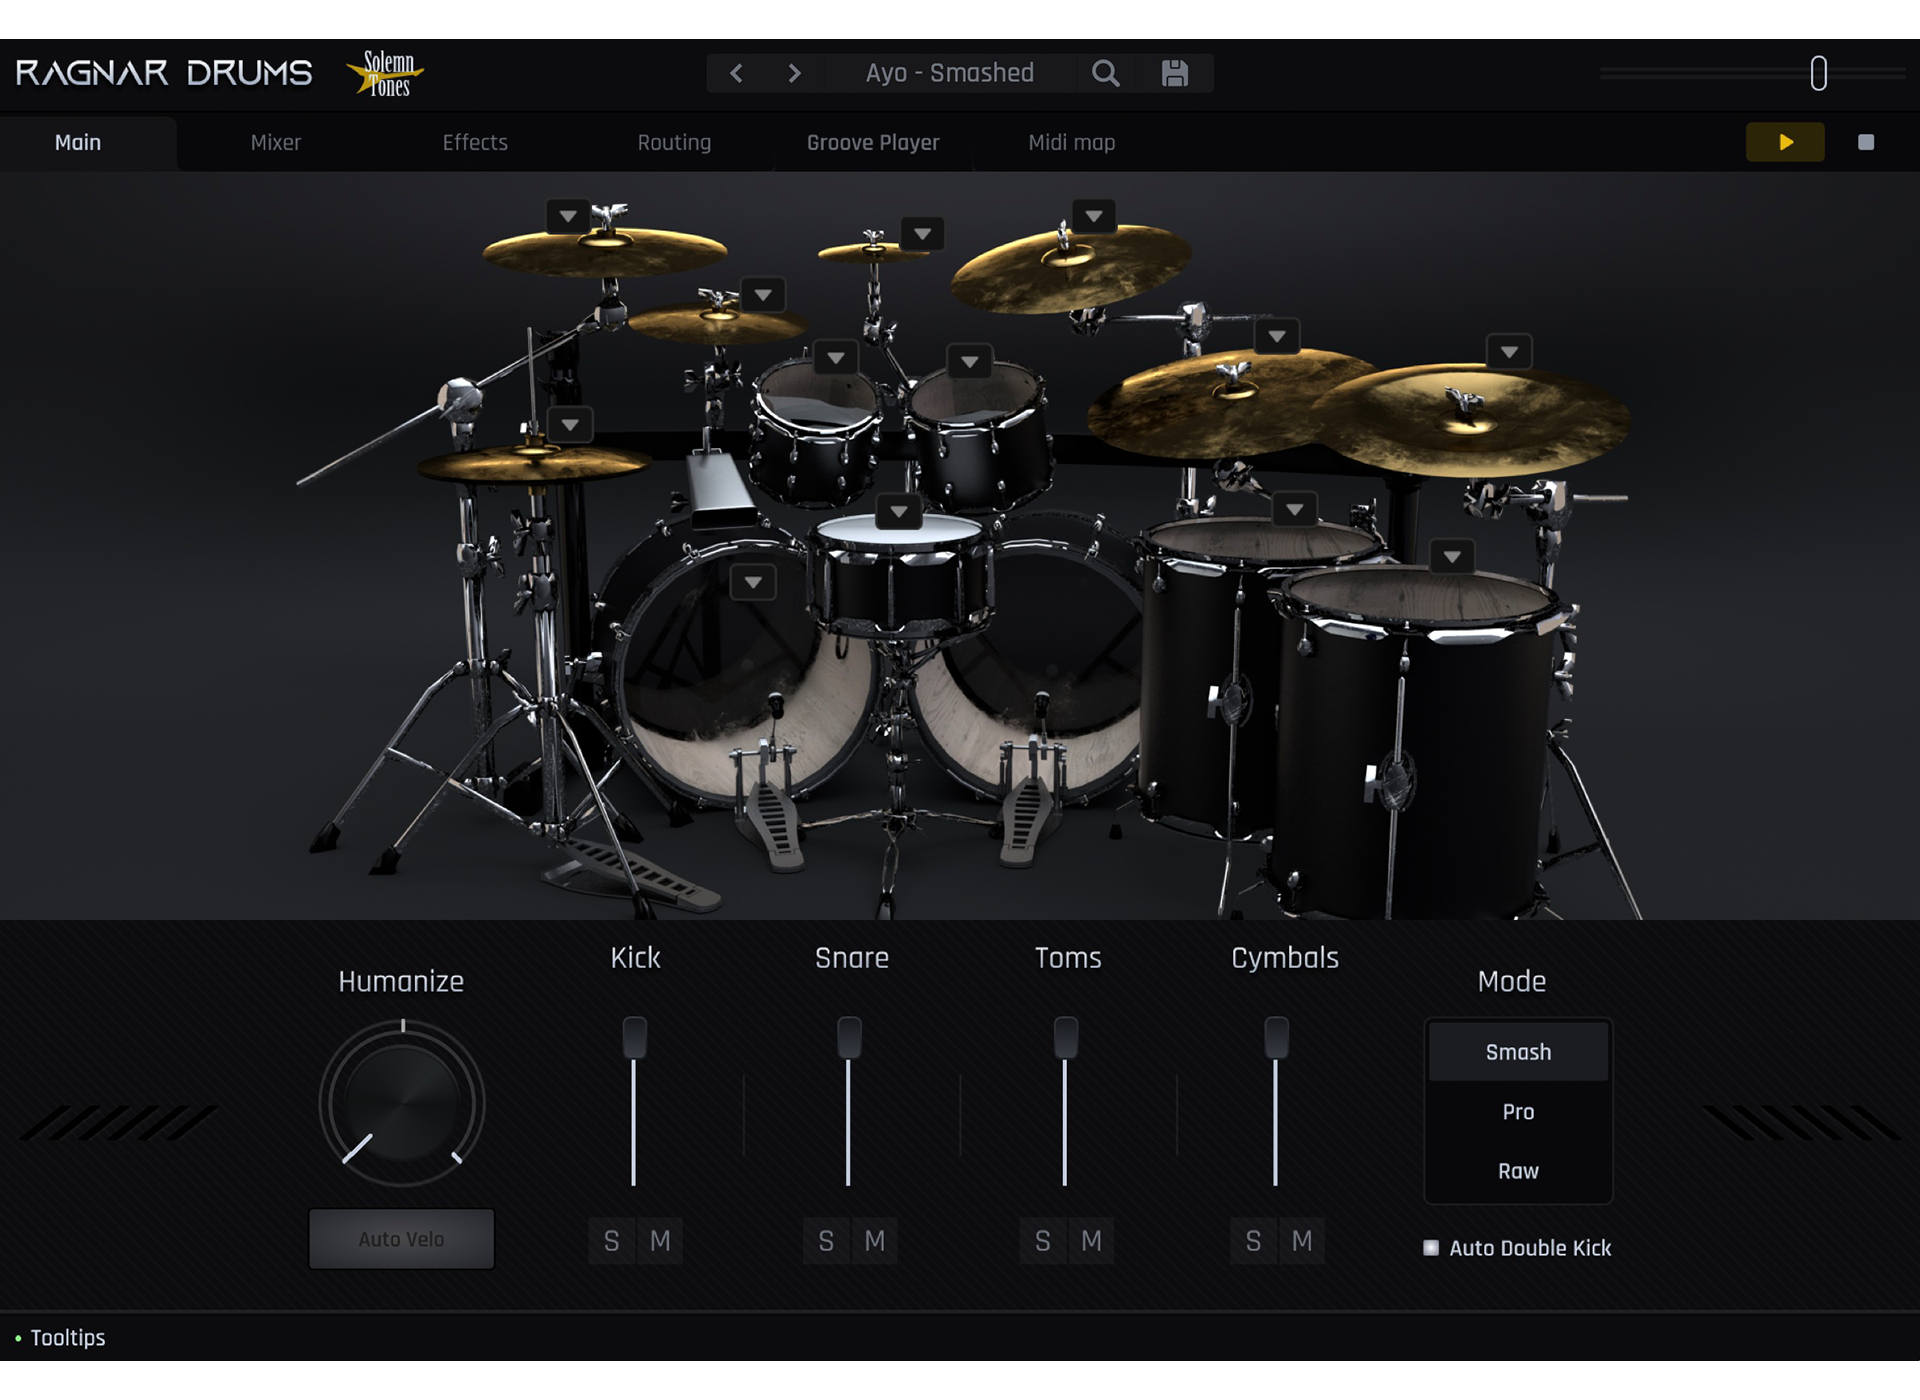Open dropdown on second floor tom
The image size is (1920, 1400).
[x=1452, y=556]
